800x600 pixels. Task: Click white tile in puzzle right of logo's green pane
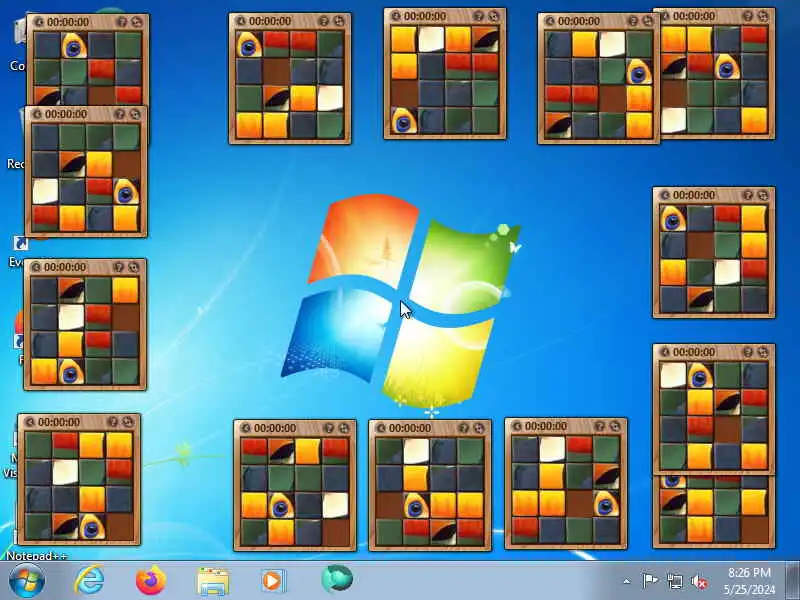(727, 272)
